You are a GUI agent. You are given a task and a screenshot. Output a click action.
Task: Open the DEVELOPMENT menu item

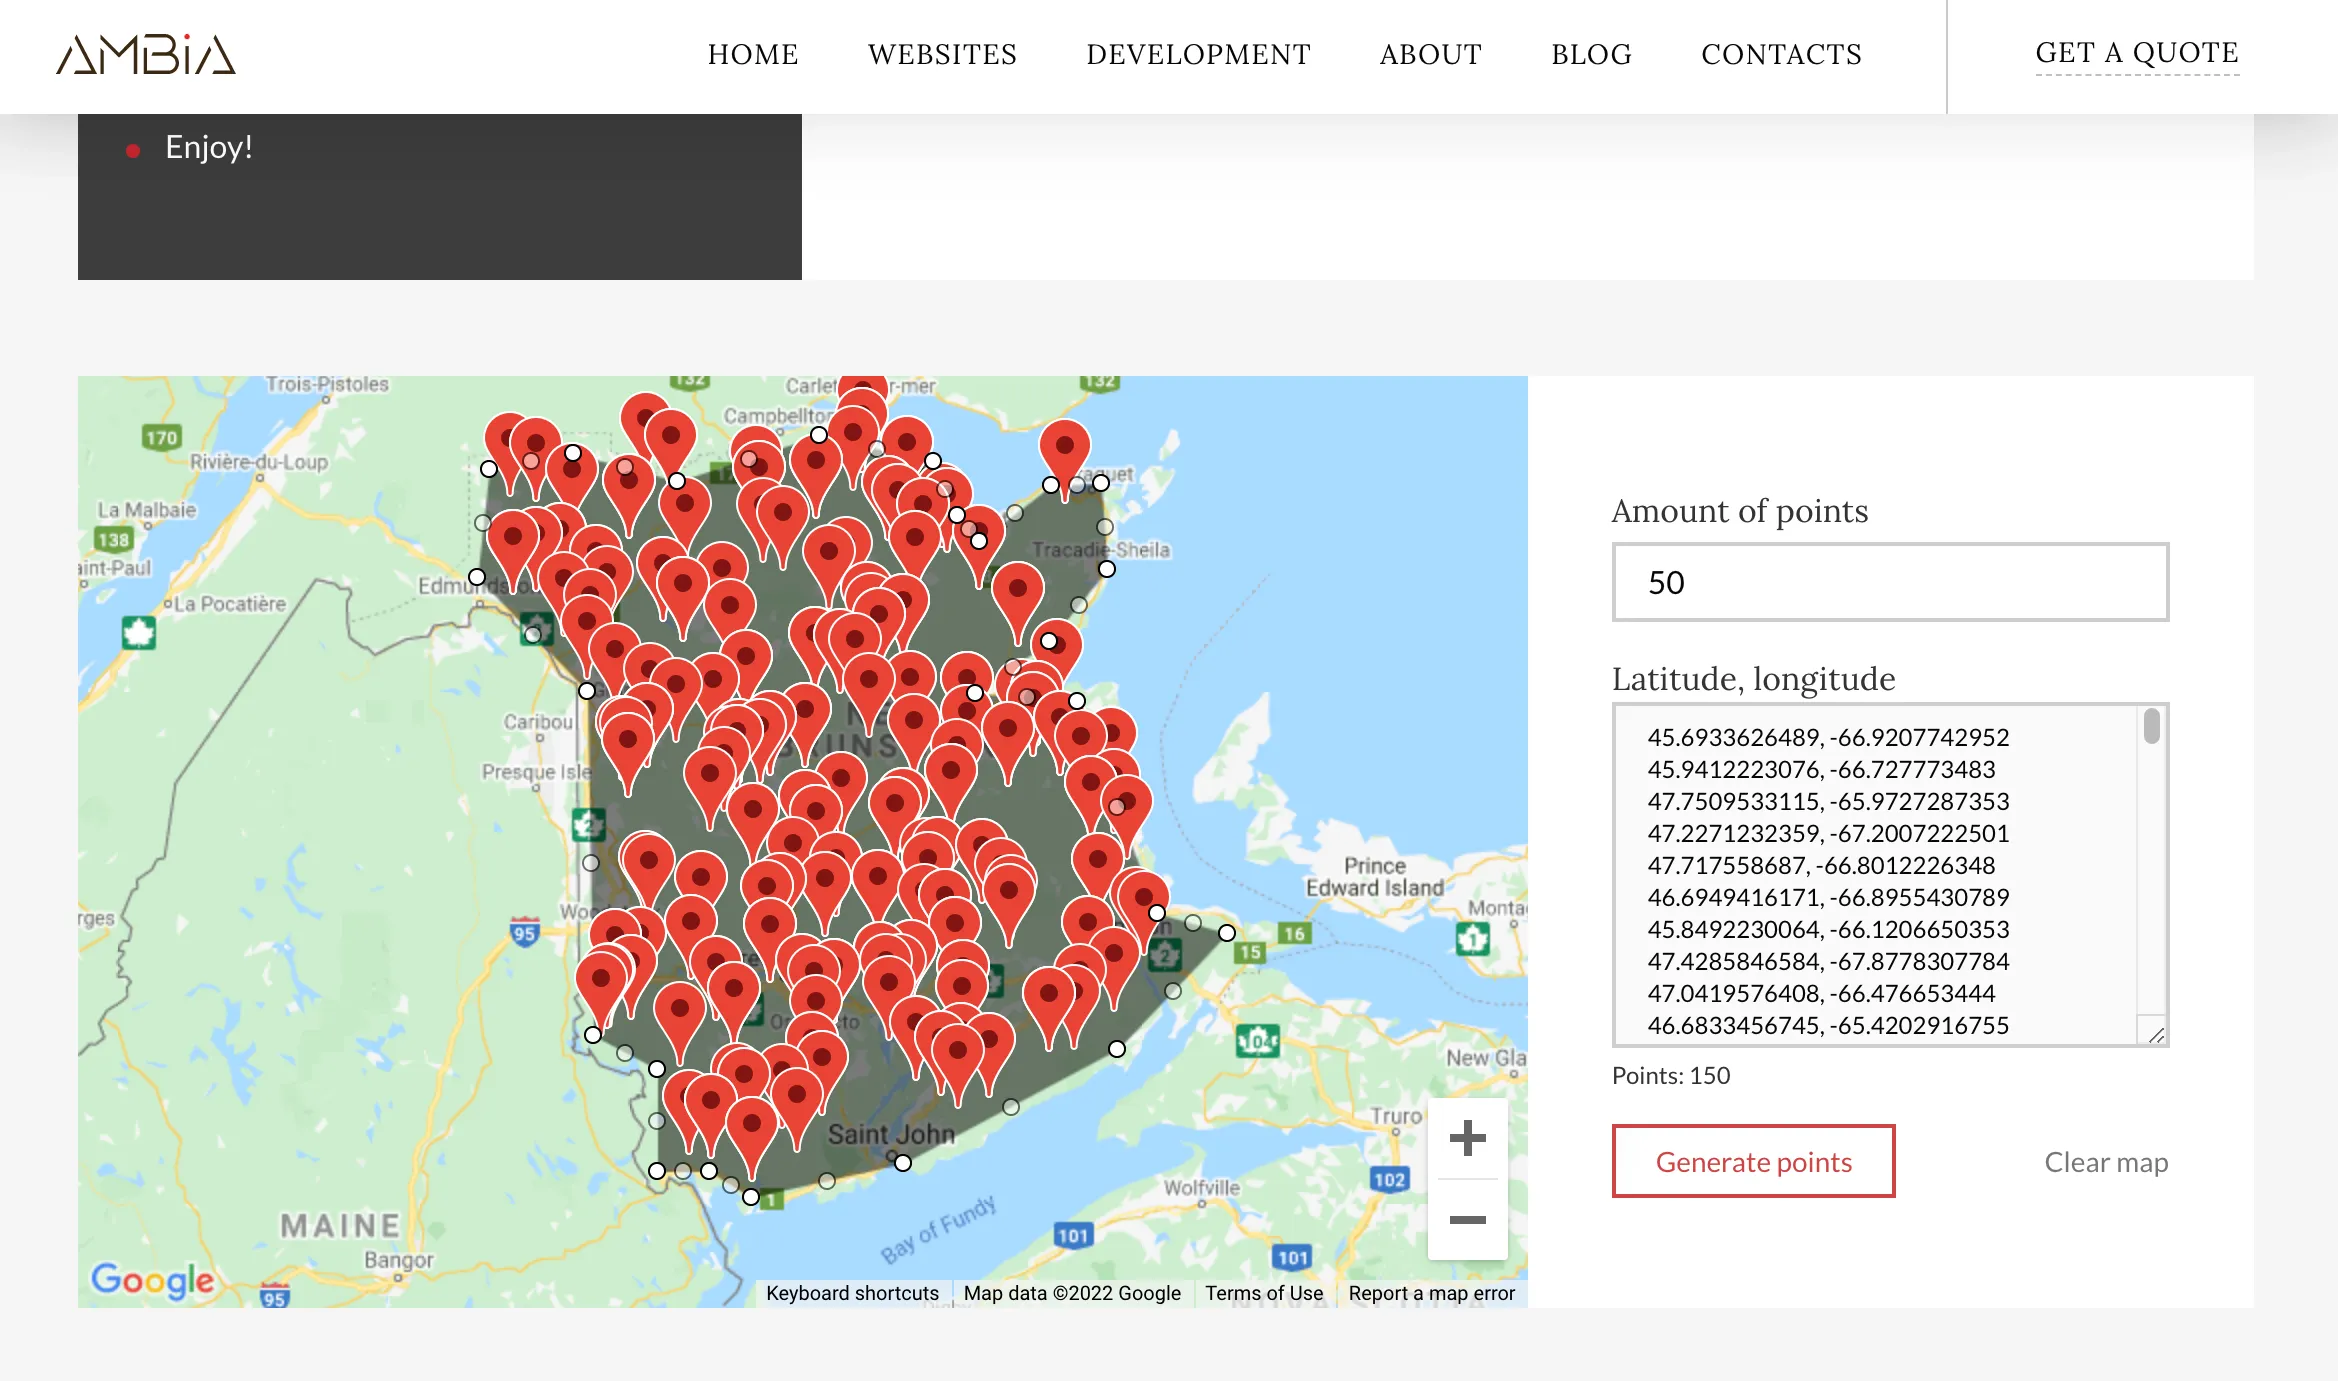pyautogui.click(x=1198, y=54)
